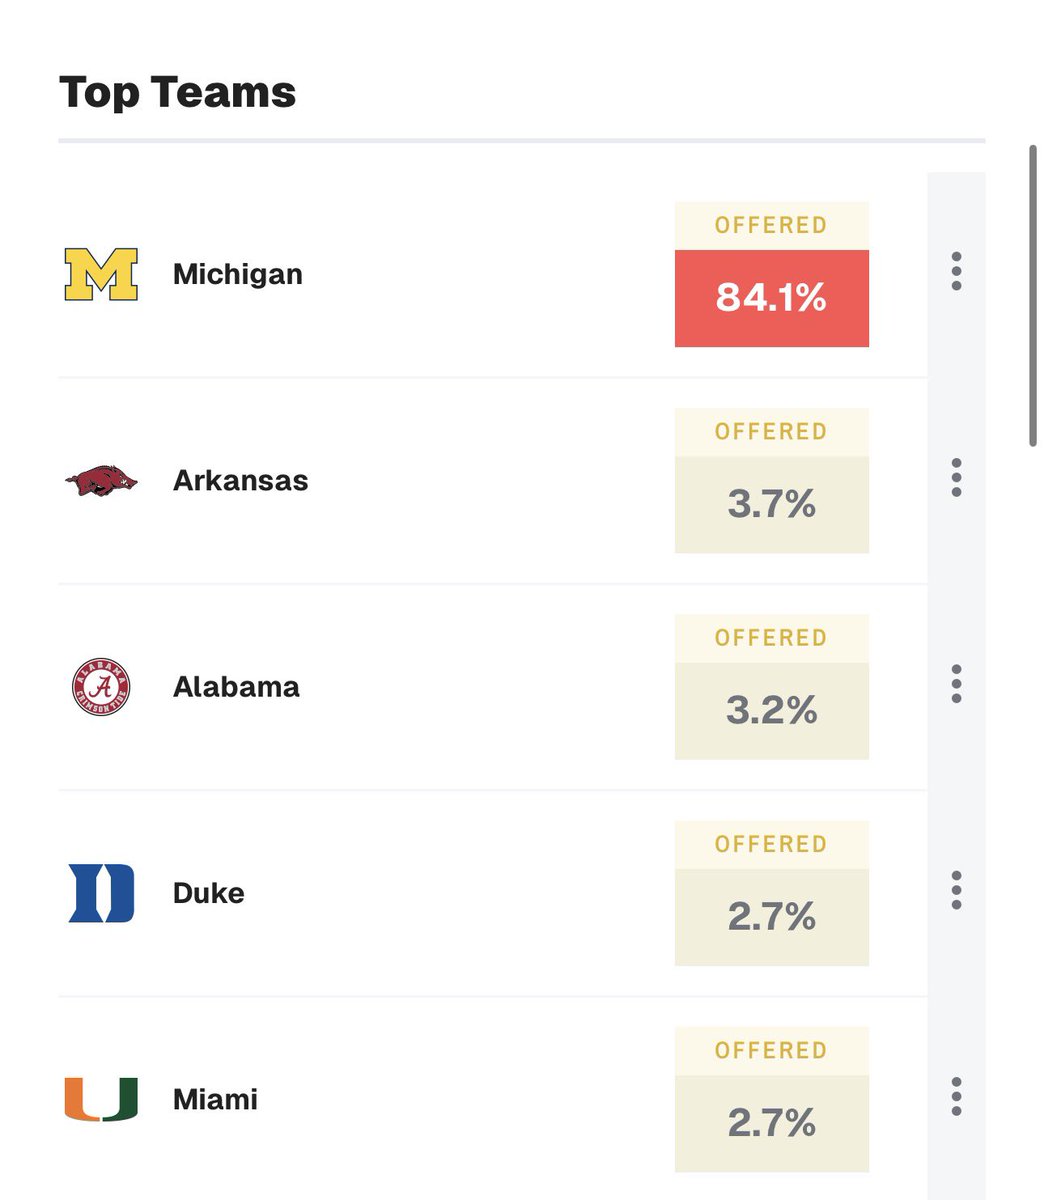Screen dimensions: 1044x1200
Task: Click the Michigan block M logo
Action: pyautogui.click(x=101, y=275)
